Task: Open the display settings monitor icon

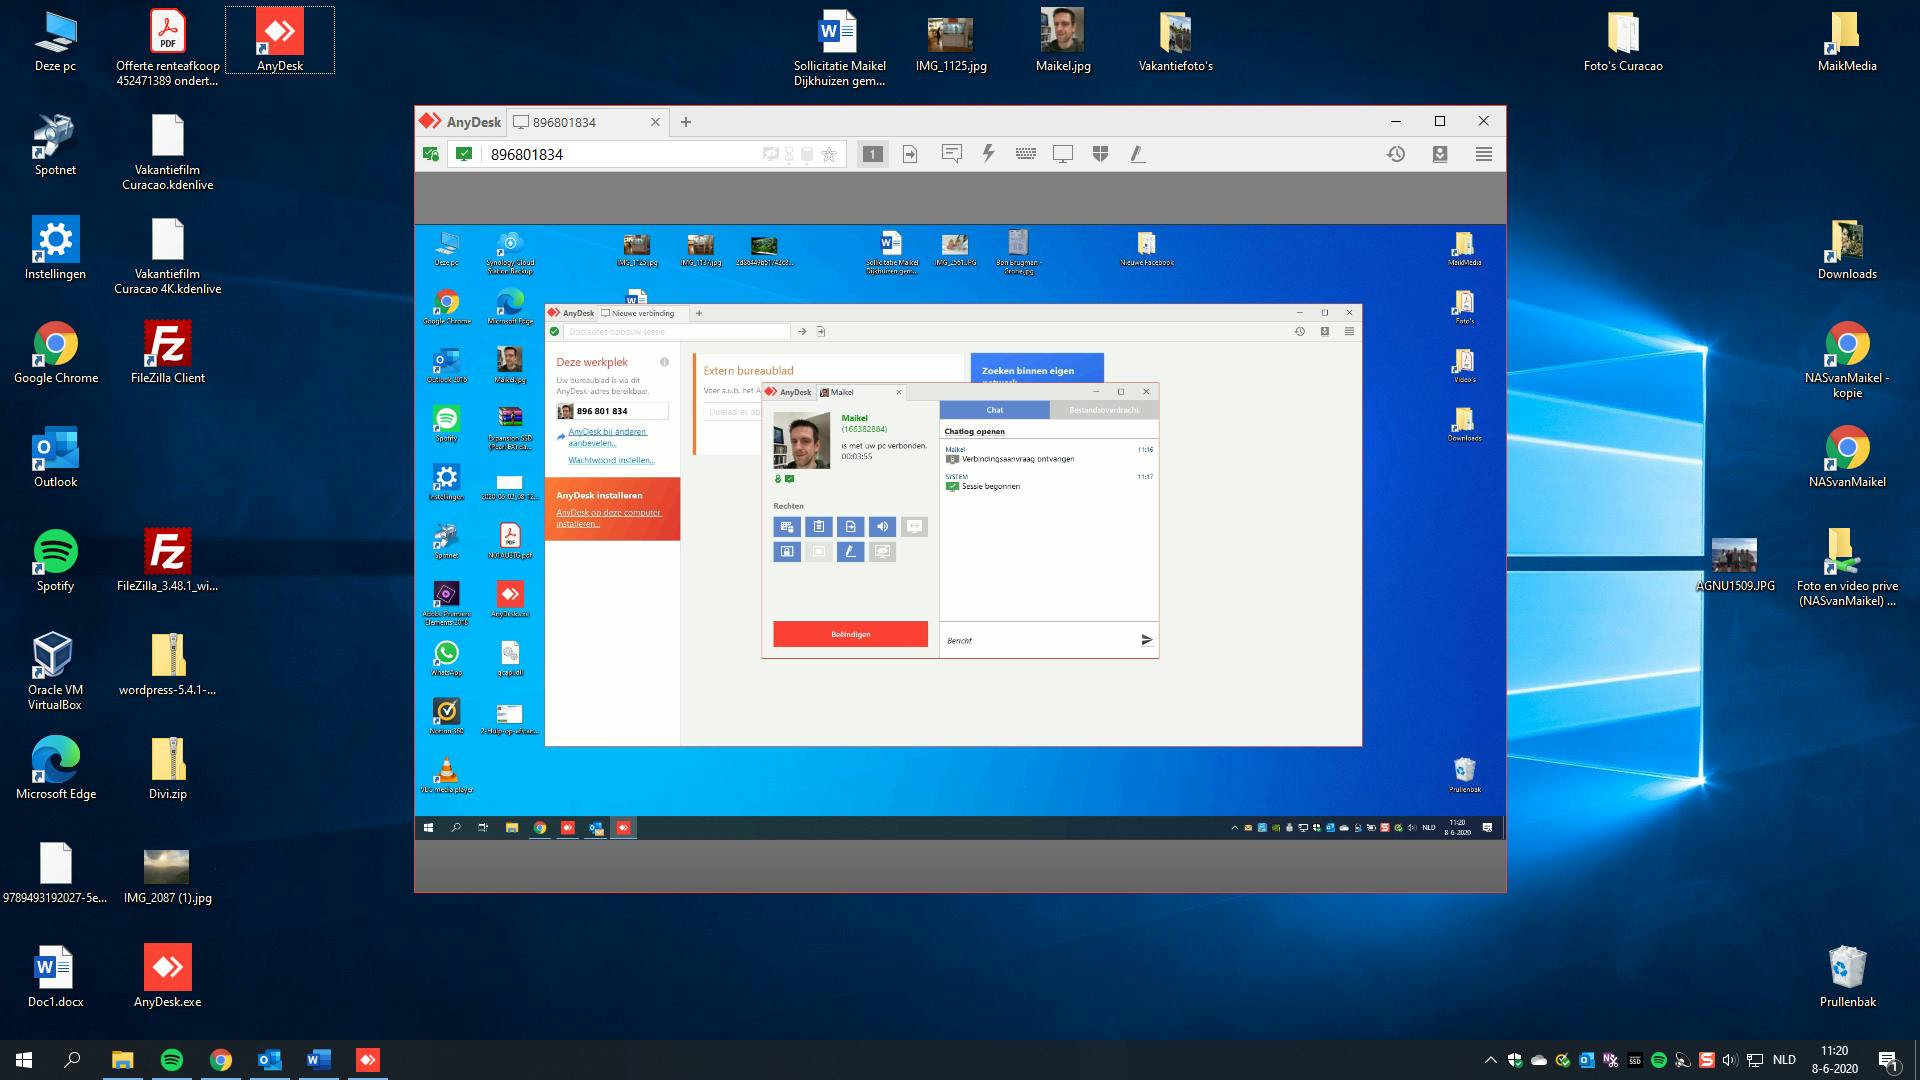Action: [x=1062, y=154]
